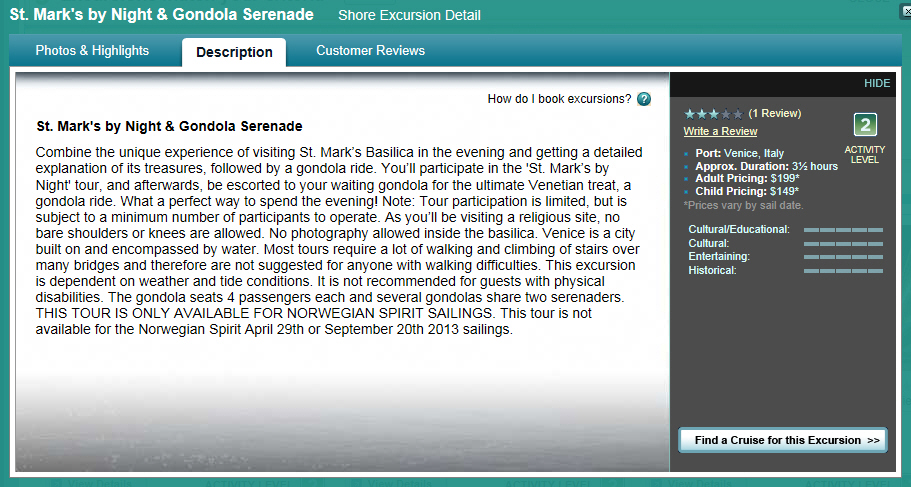The height and width of the screenshot is (487, 911).
Task: Click the (1 Review) count text
Action: pyautogui.click(x=774, y=113)
